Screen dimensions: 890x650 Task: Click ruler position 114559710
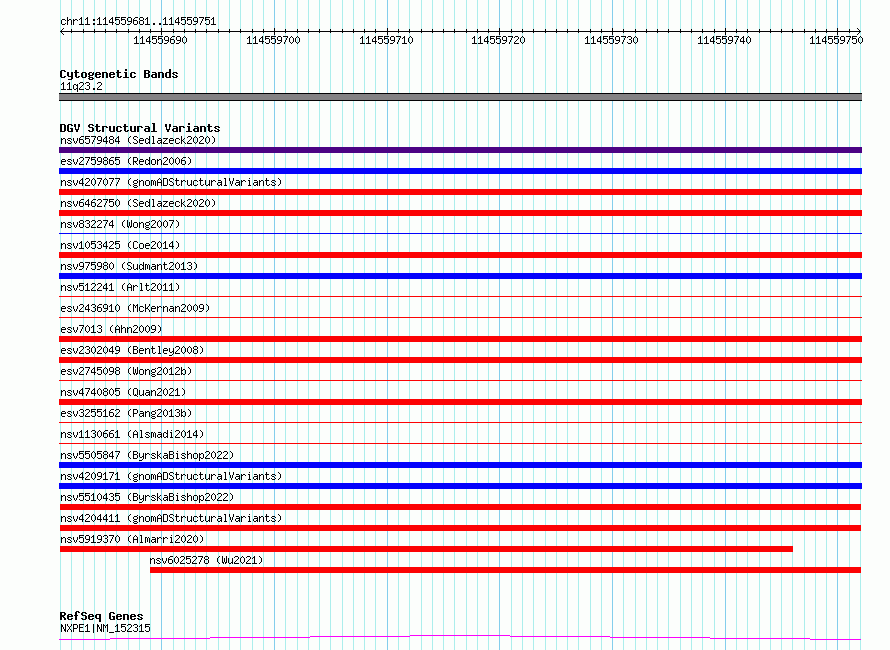pos(386,40)
